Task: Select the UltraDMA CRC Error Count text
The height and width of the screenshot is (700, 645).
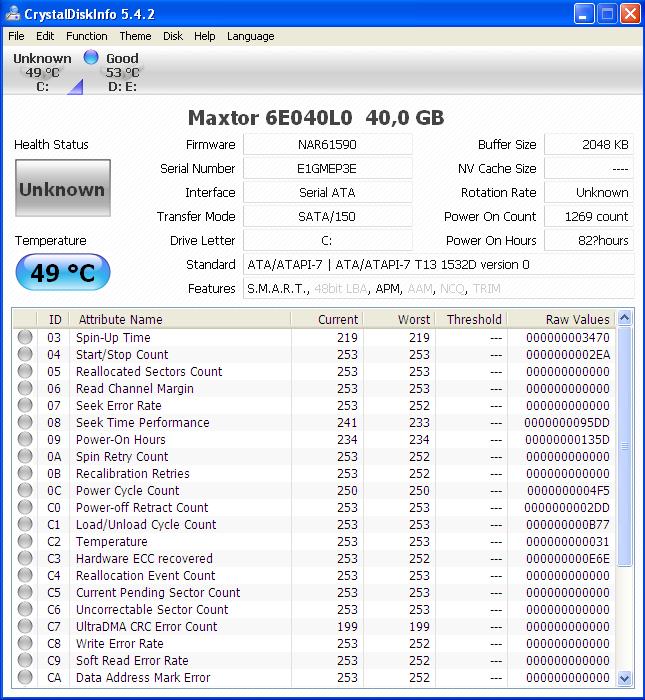Action: pos(146,626)
